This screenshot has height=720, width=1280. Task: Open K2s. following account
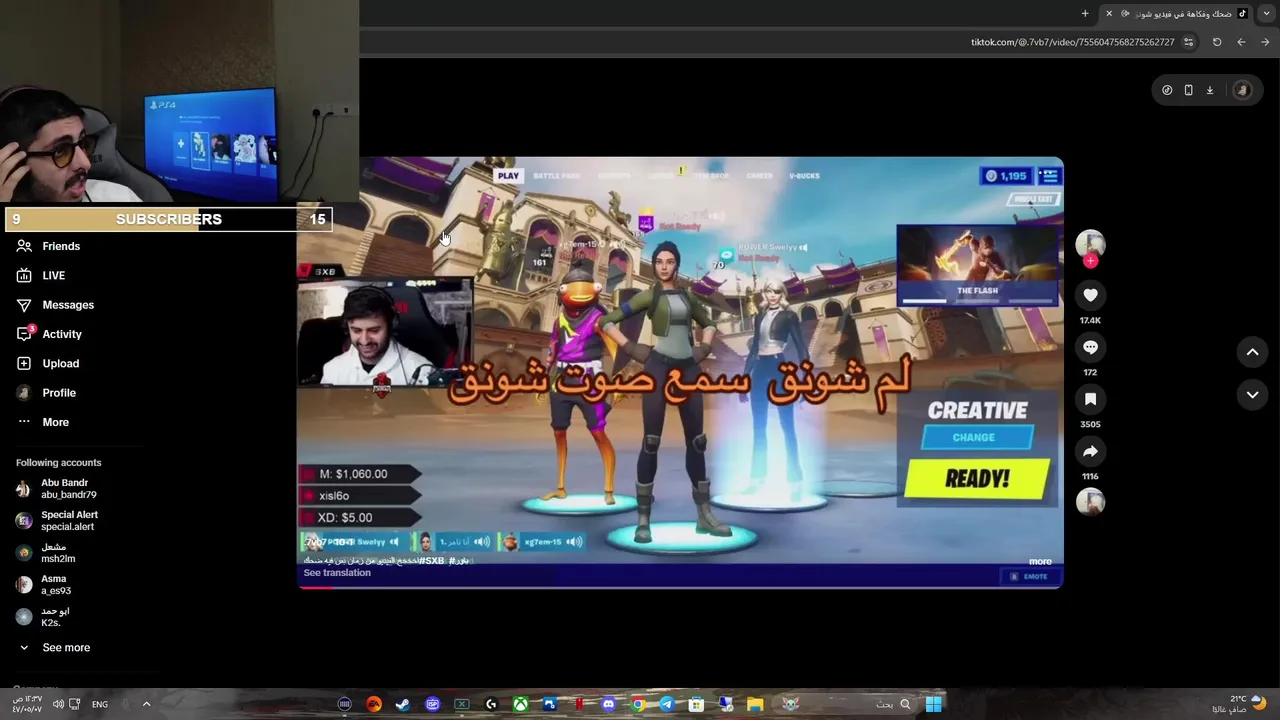(x=43, y=617)
